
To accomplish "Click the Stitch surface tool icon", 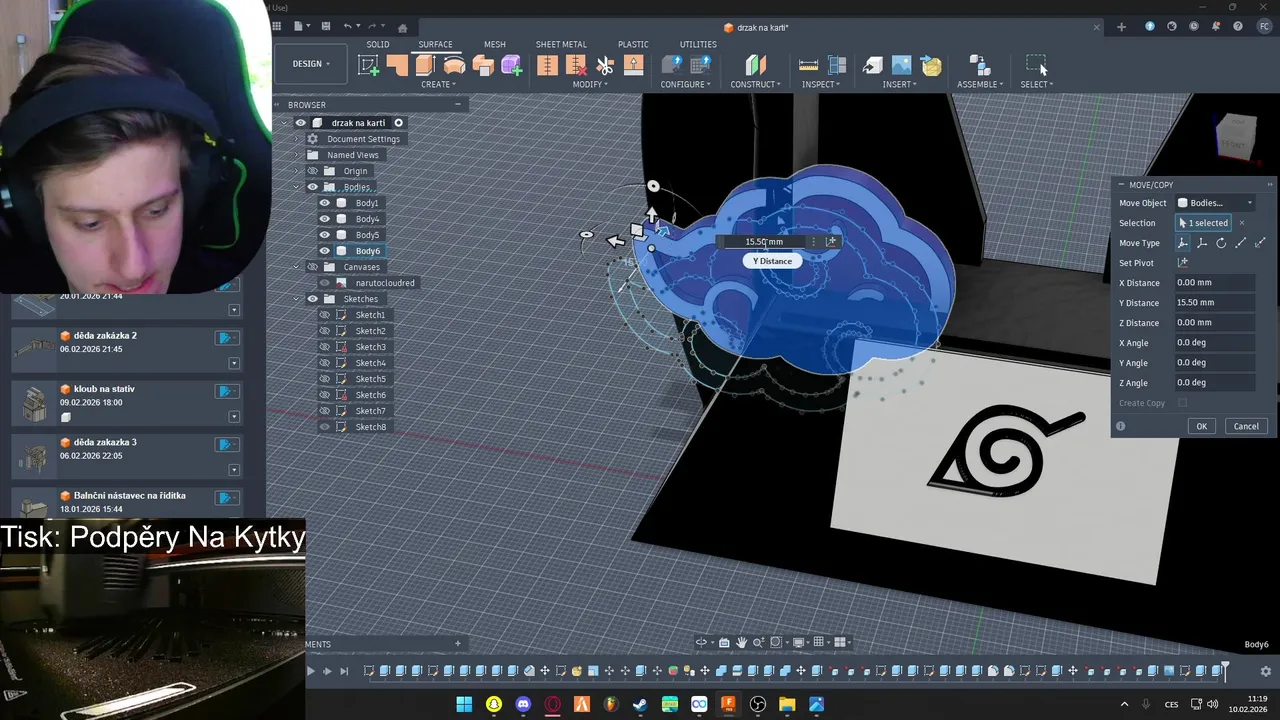I will (x=547, y=65).
